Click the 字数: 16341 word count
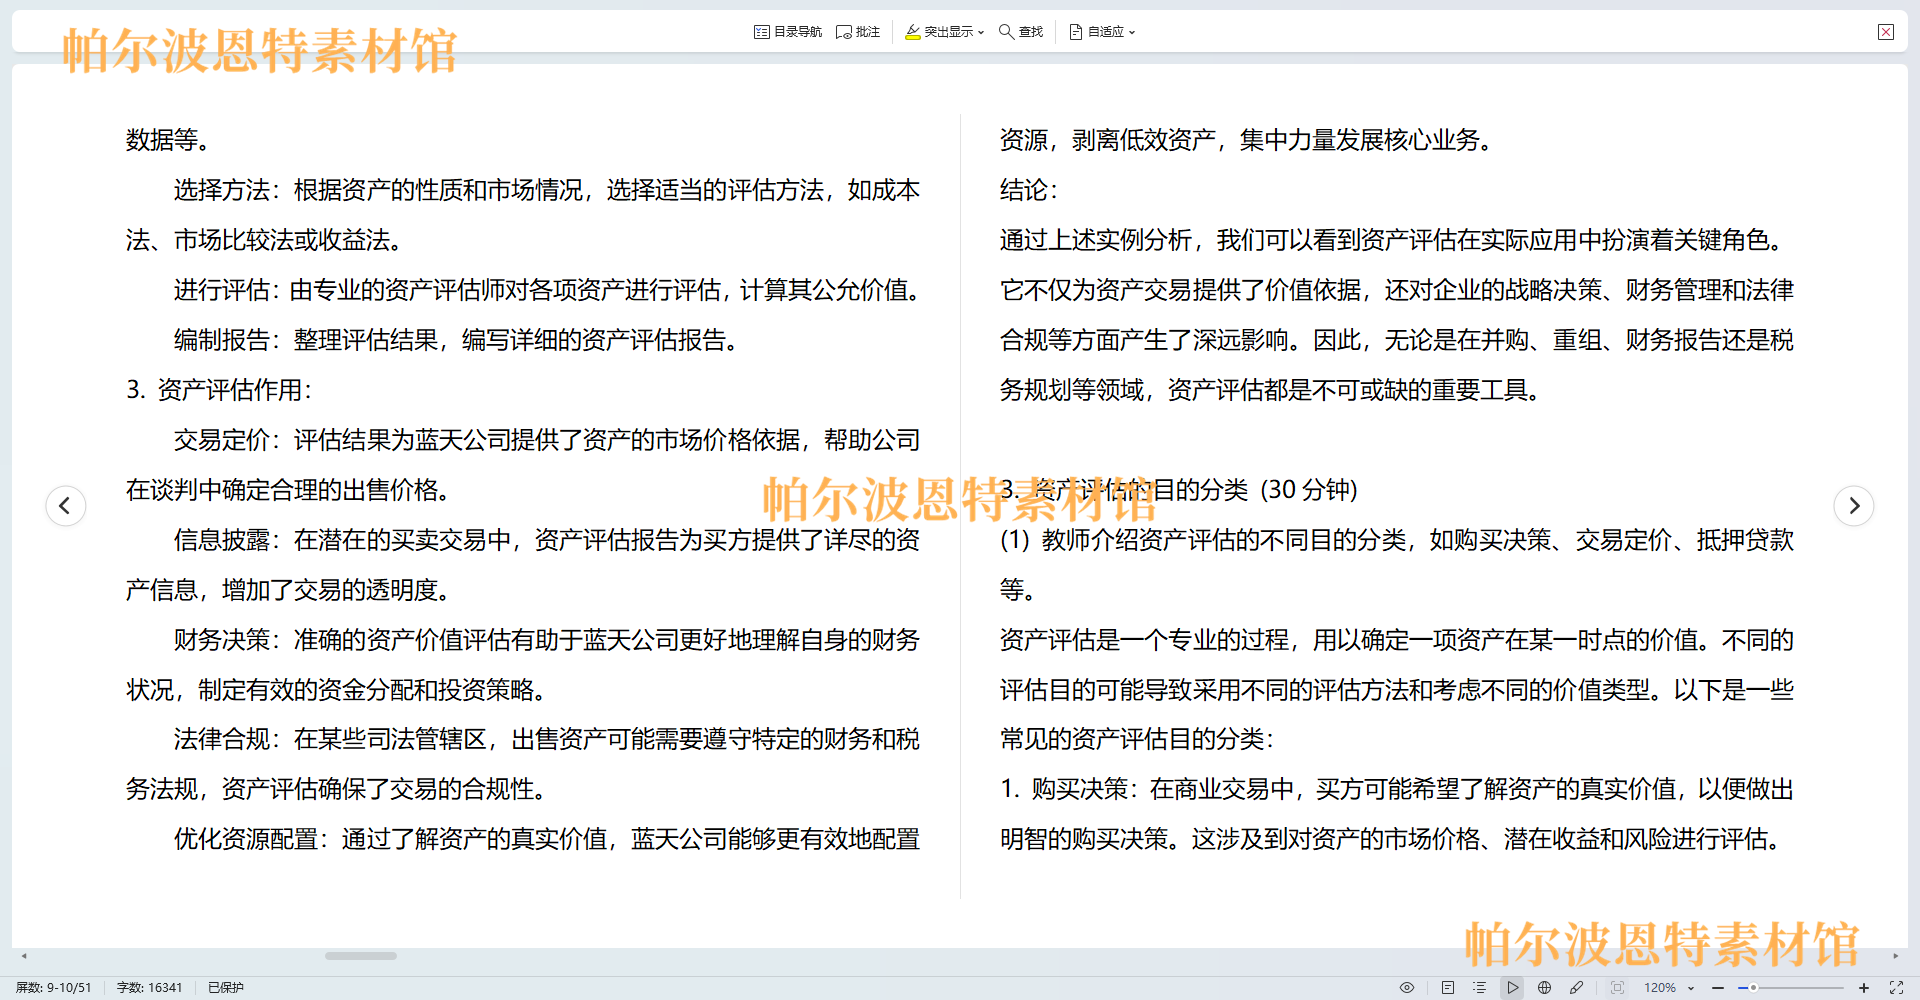 click(150, 987)
